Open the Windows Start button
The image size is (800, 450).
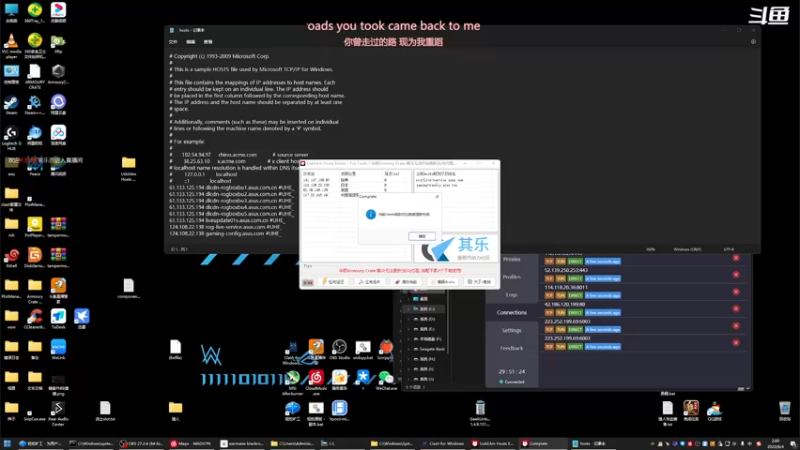(7, 443)
